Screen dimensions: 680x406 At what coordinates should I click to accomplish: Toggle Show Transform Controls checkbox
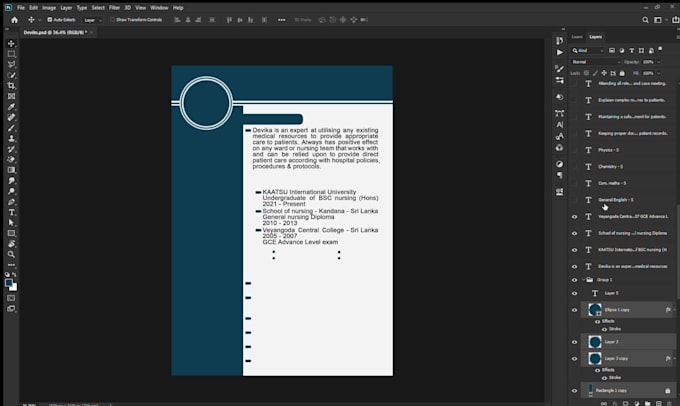pyautogui.click(x=112, y=20)
